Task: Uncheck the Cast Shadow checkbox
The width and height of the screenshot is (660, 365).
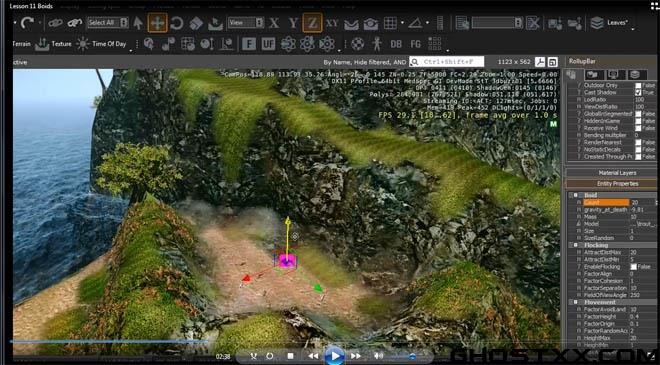Action: pos(639,93)
